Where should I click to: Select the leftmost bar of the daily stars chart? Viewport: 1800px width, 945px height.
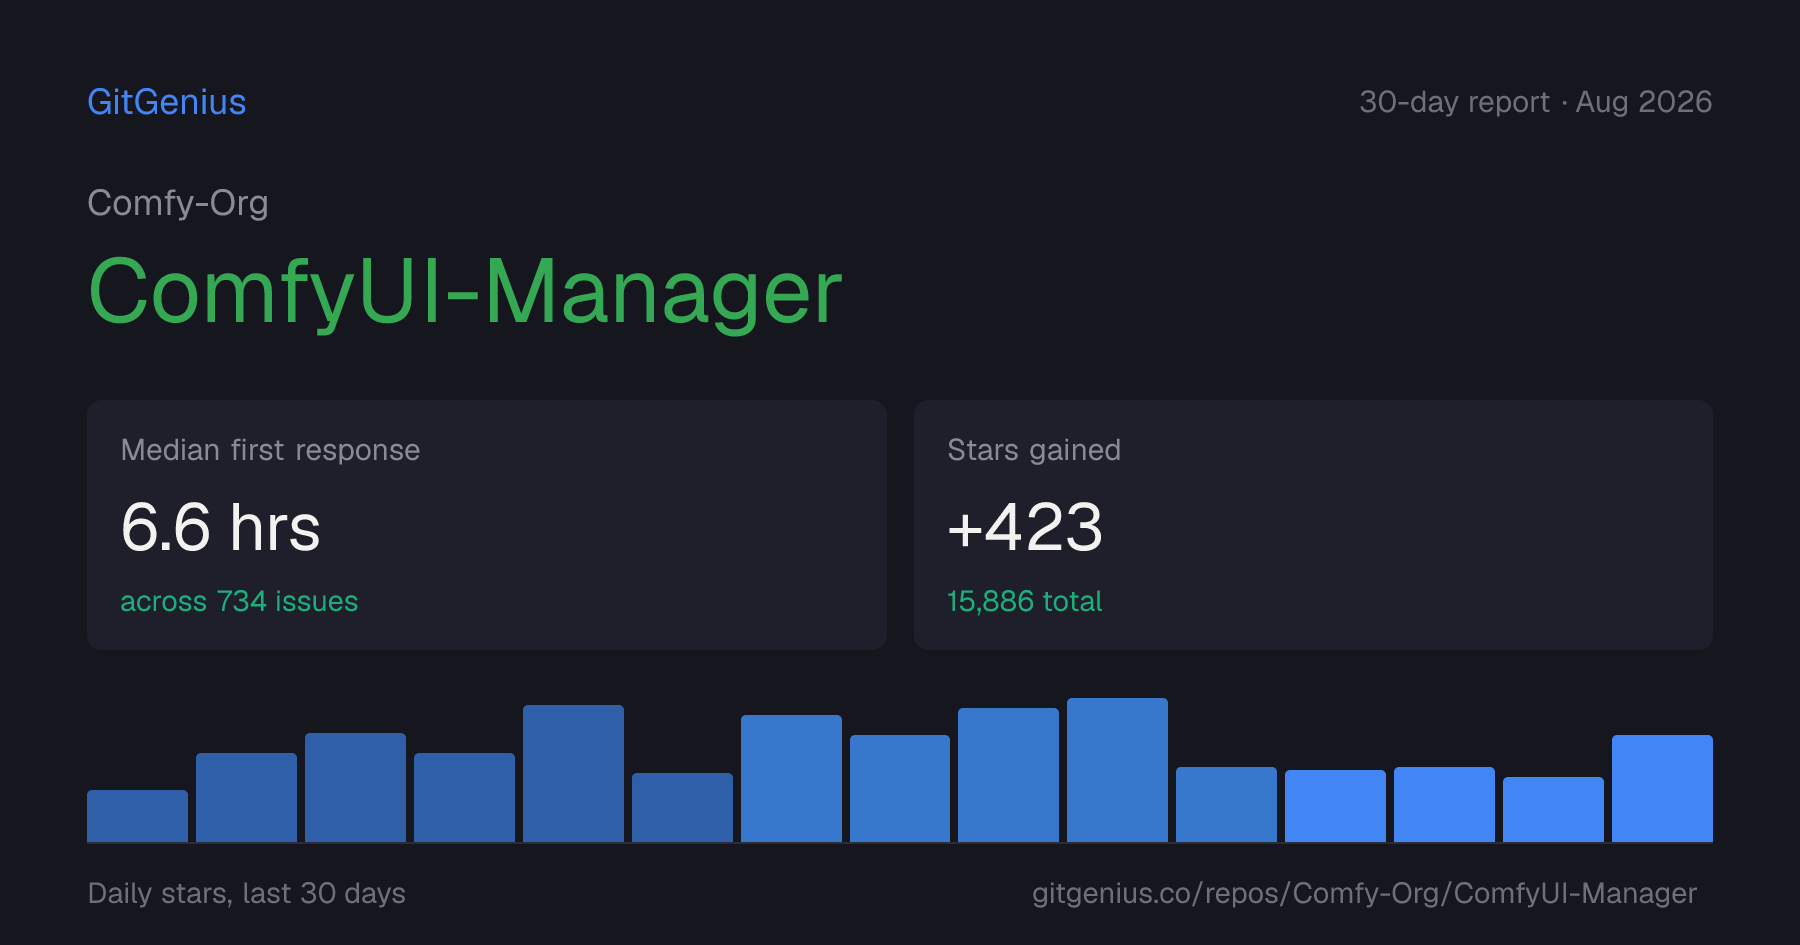[x=137, y=816]
